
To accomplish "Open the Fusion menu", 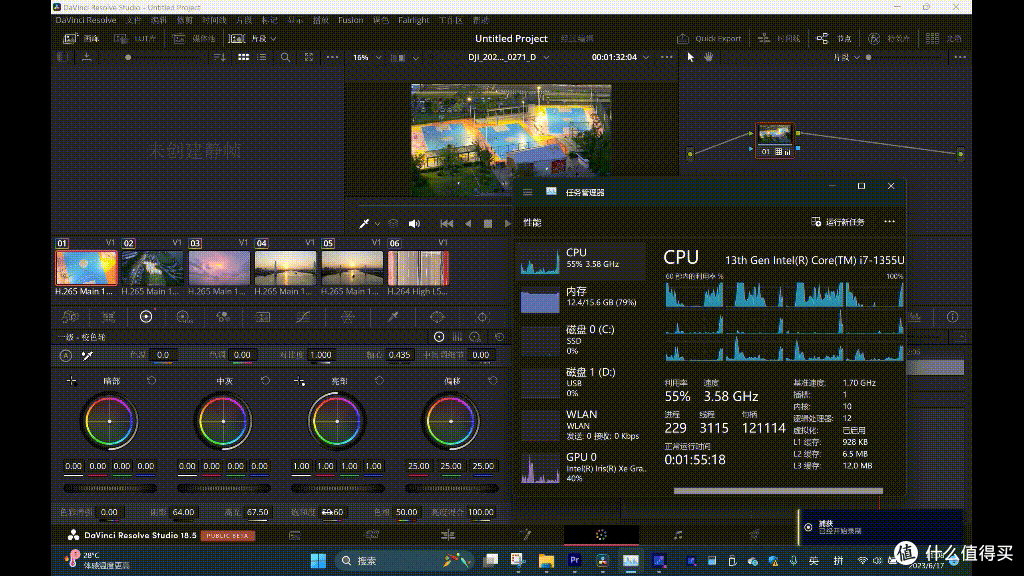I will coord(351,20).
